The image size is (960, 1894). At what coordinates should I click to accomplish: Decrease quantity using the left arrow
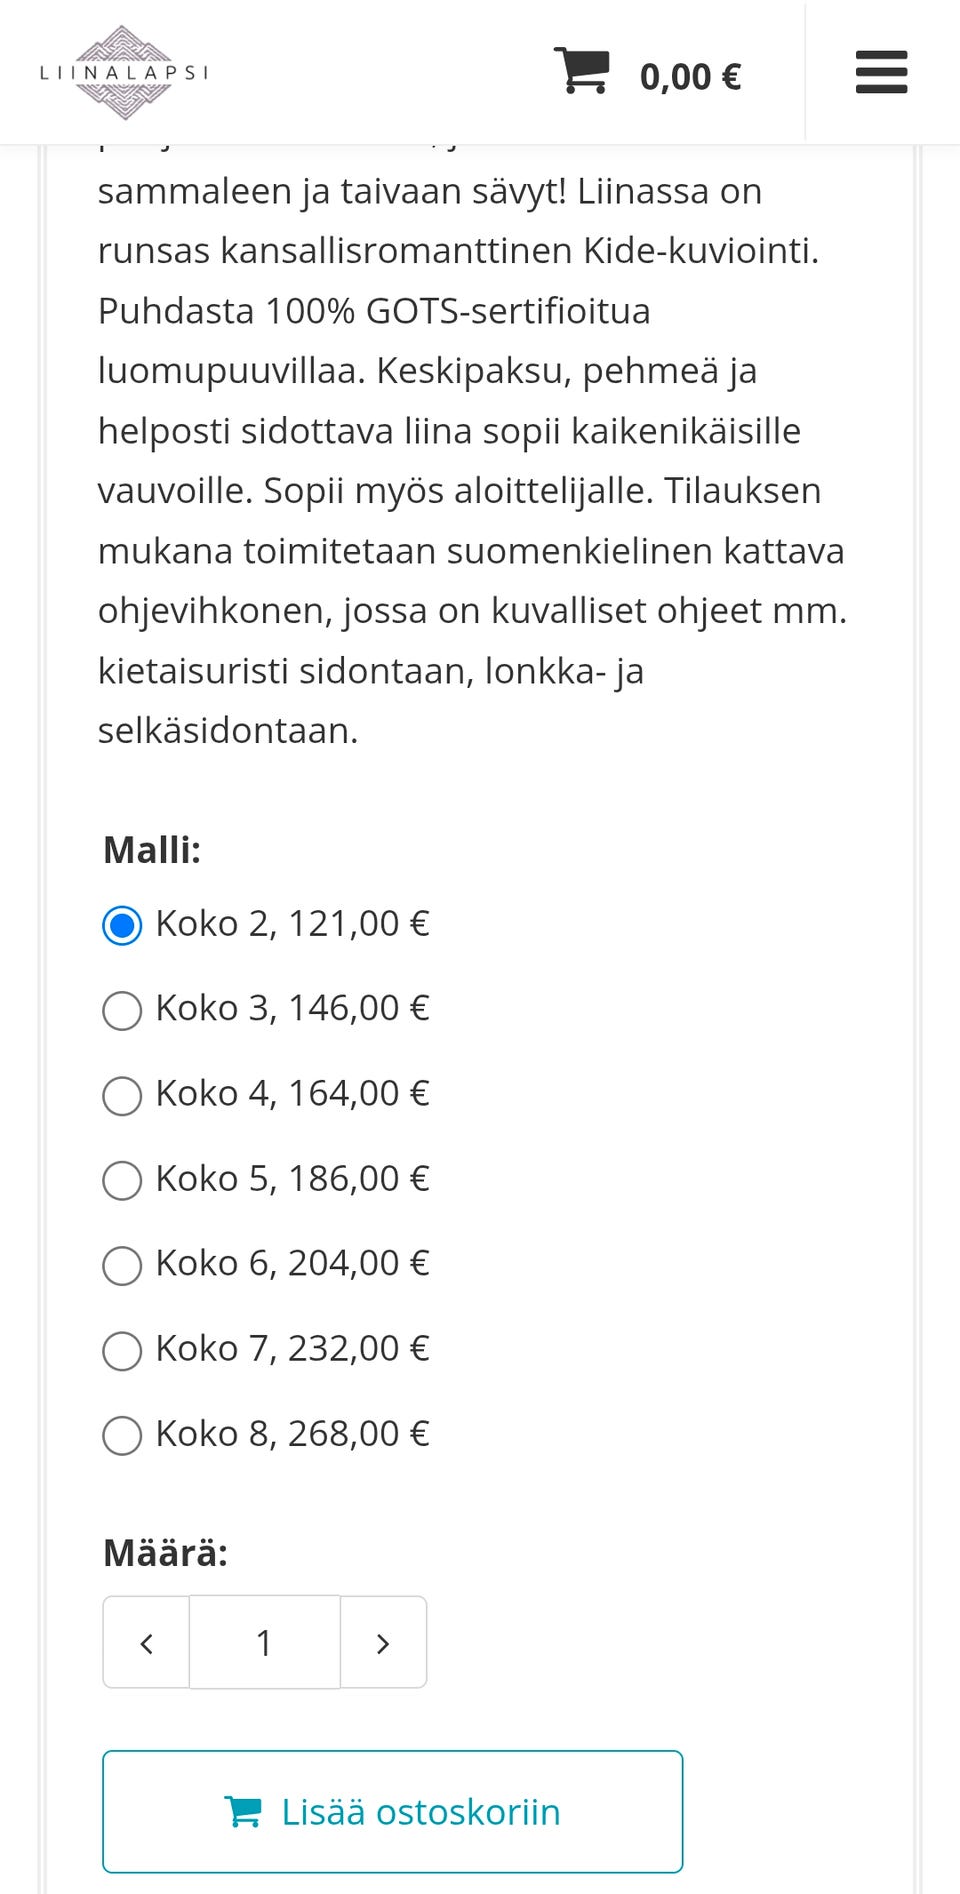click(x=145, y=1642)
